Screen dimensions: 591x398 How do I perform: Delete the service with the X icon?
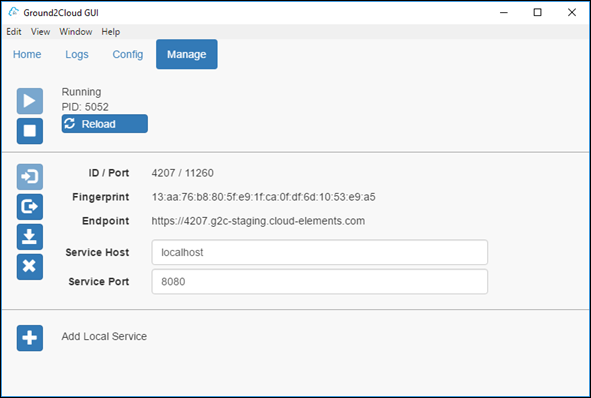[x=30, y=267]
